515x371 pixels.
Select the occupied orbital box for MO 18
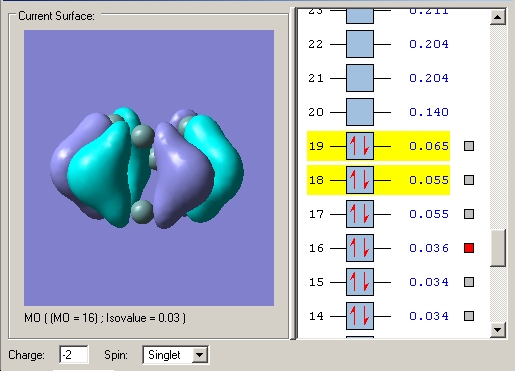[x=360, y=180]
